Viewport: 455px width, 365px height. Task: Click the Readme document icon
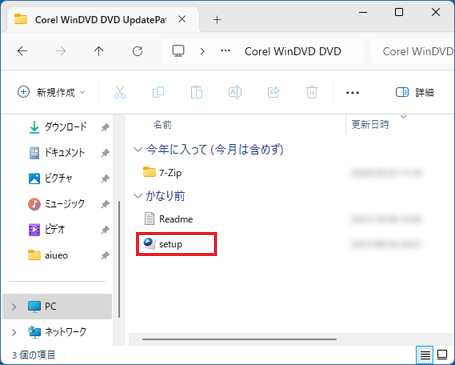pos(149,219)
